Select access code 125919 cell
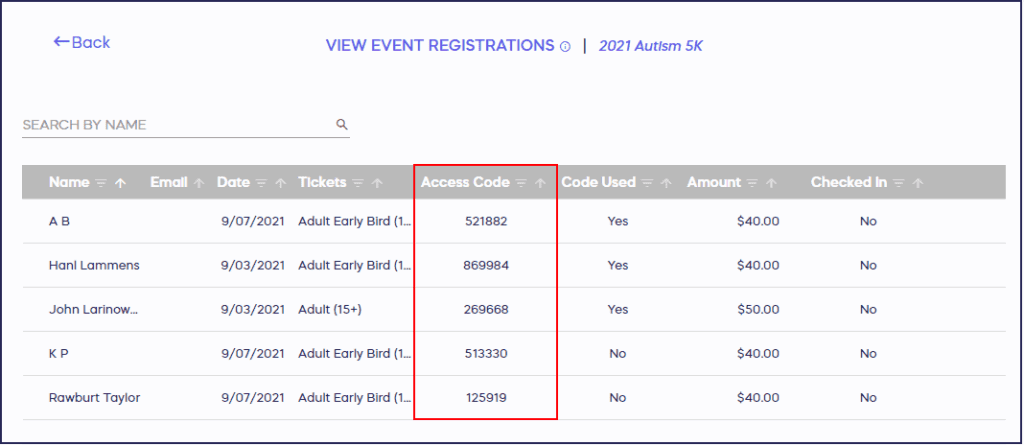This screenshot has height=445, width=1024. coord(486,397)
